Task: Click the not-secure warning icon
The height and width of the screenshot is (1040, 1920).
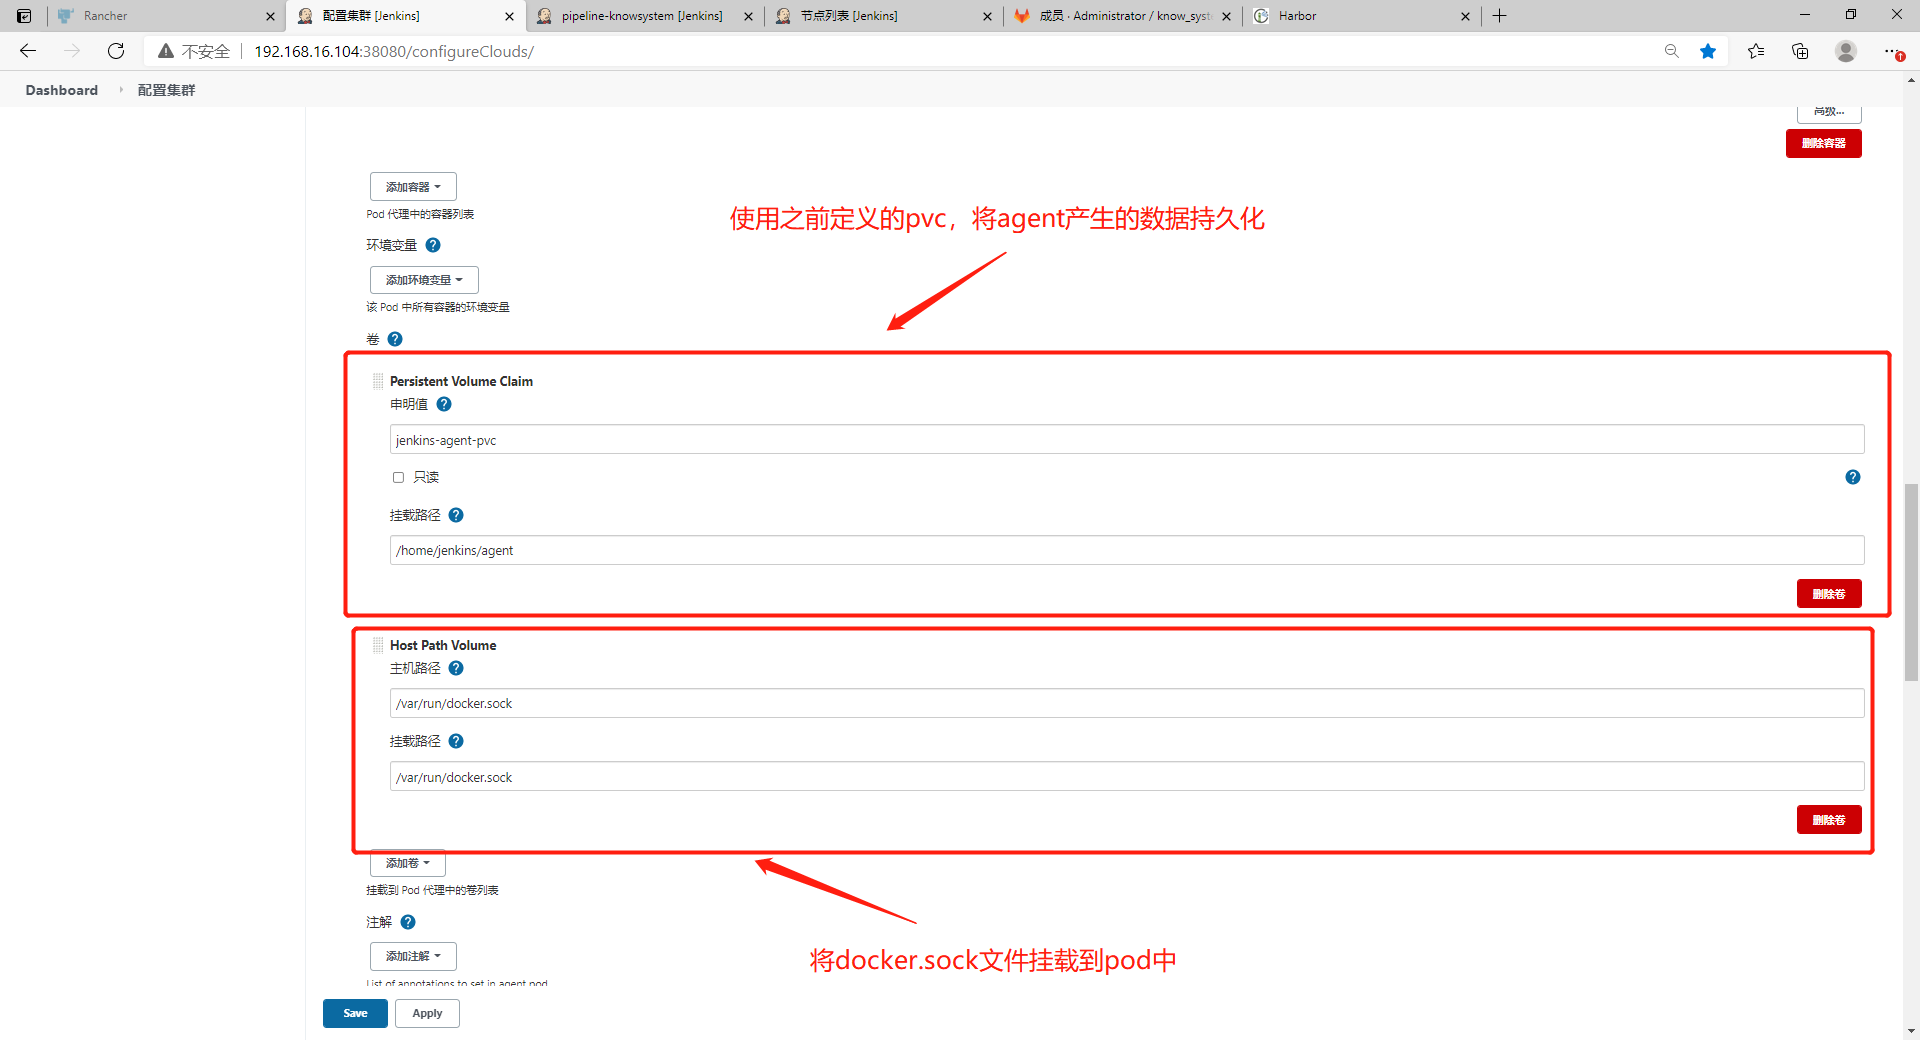Action: point(166,51)
